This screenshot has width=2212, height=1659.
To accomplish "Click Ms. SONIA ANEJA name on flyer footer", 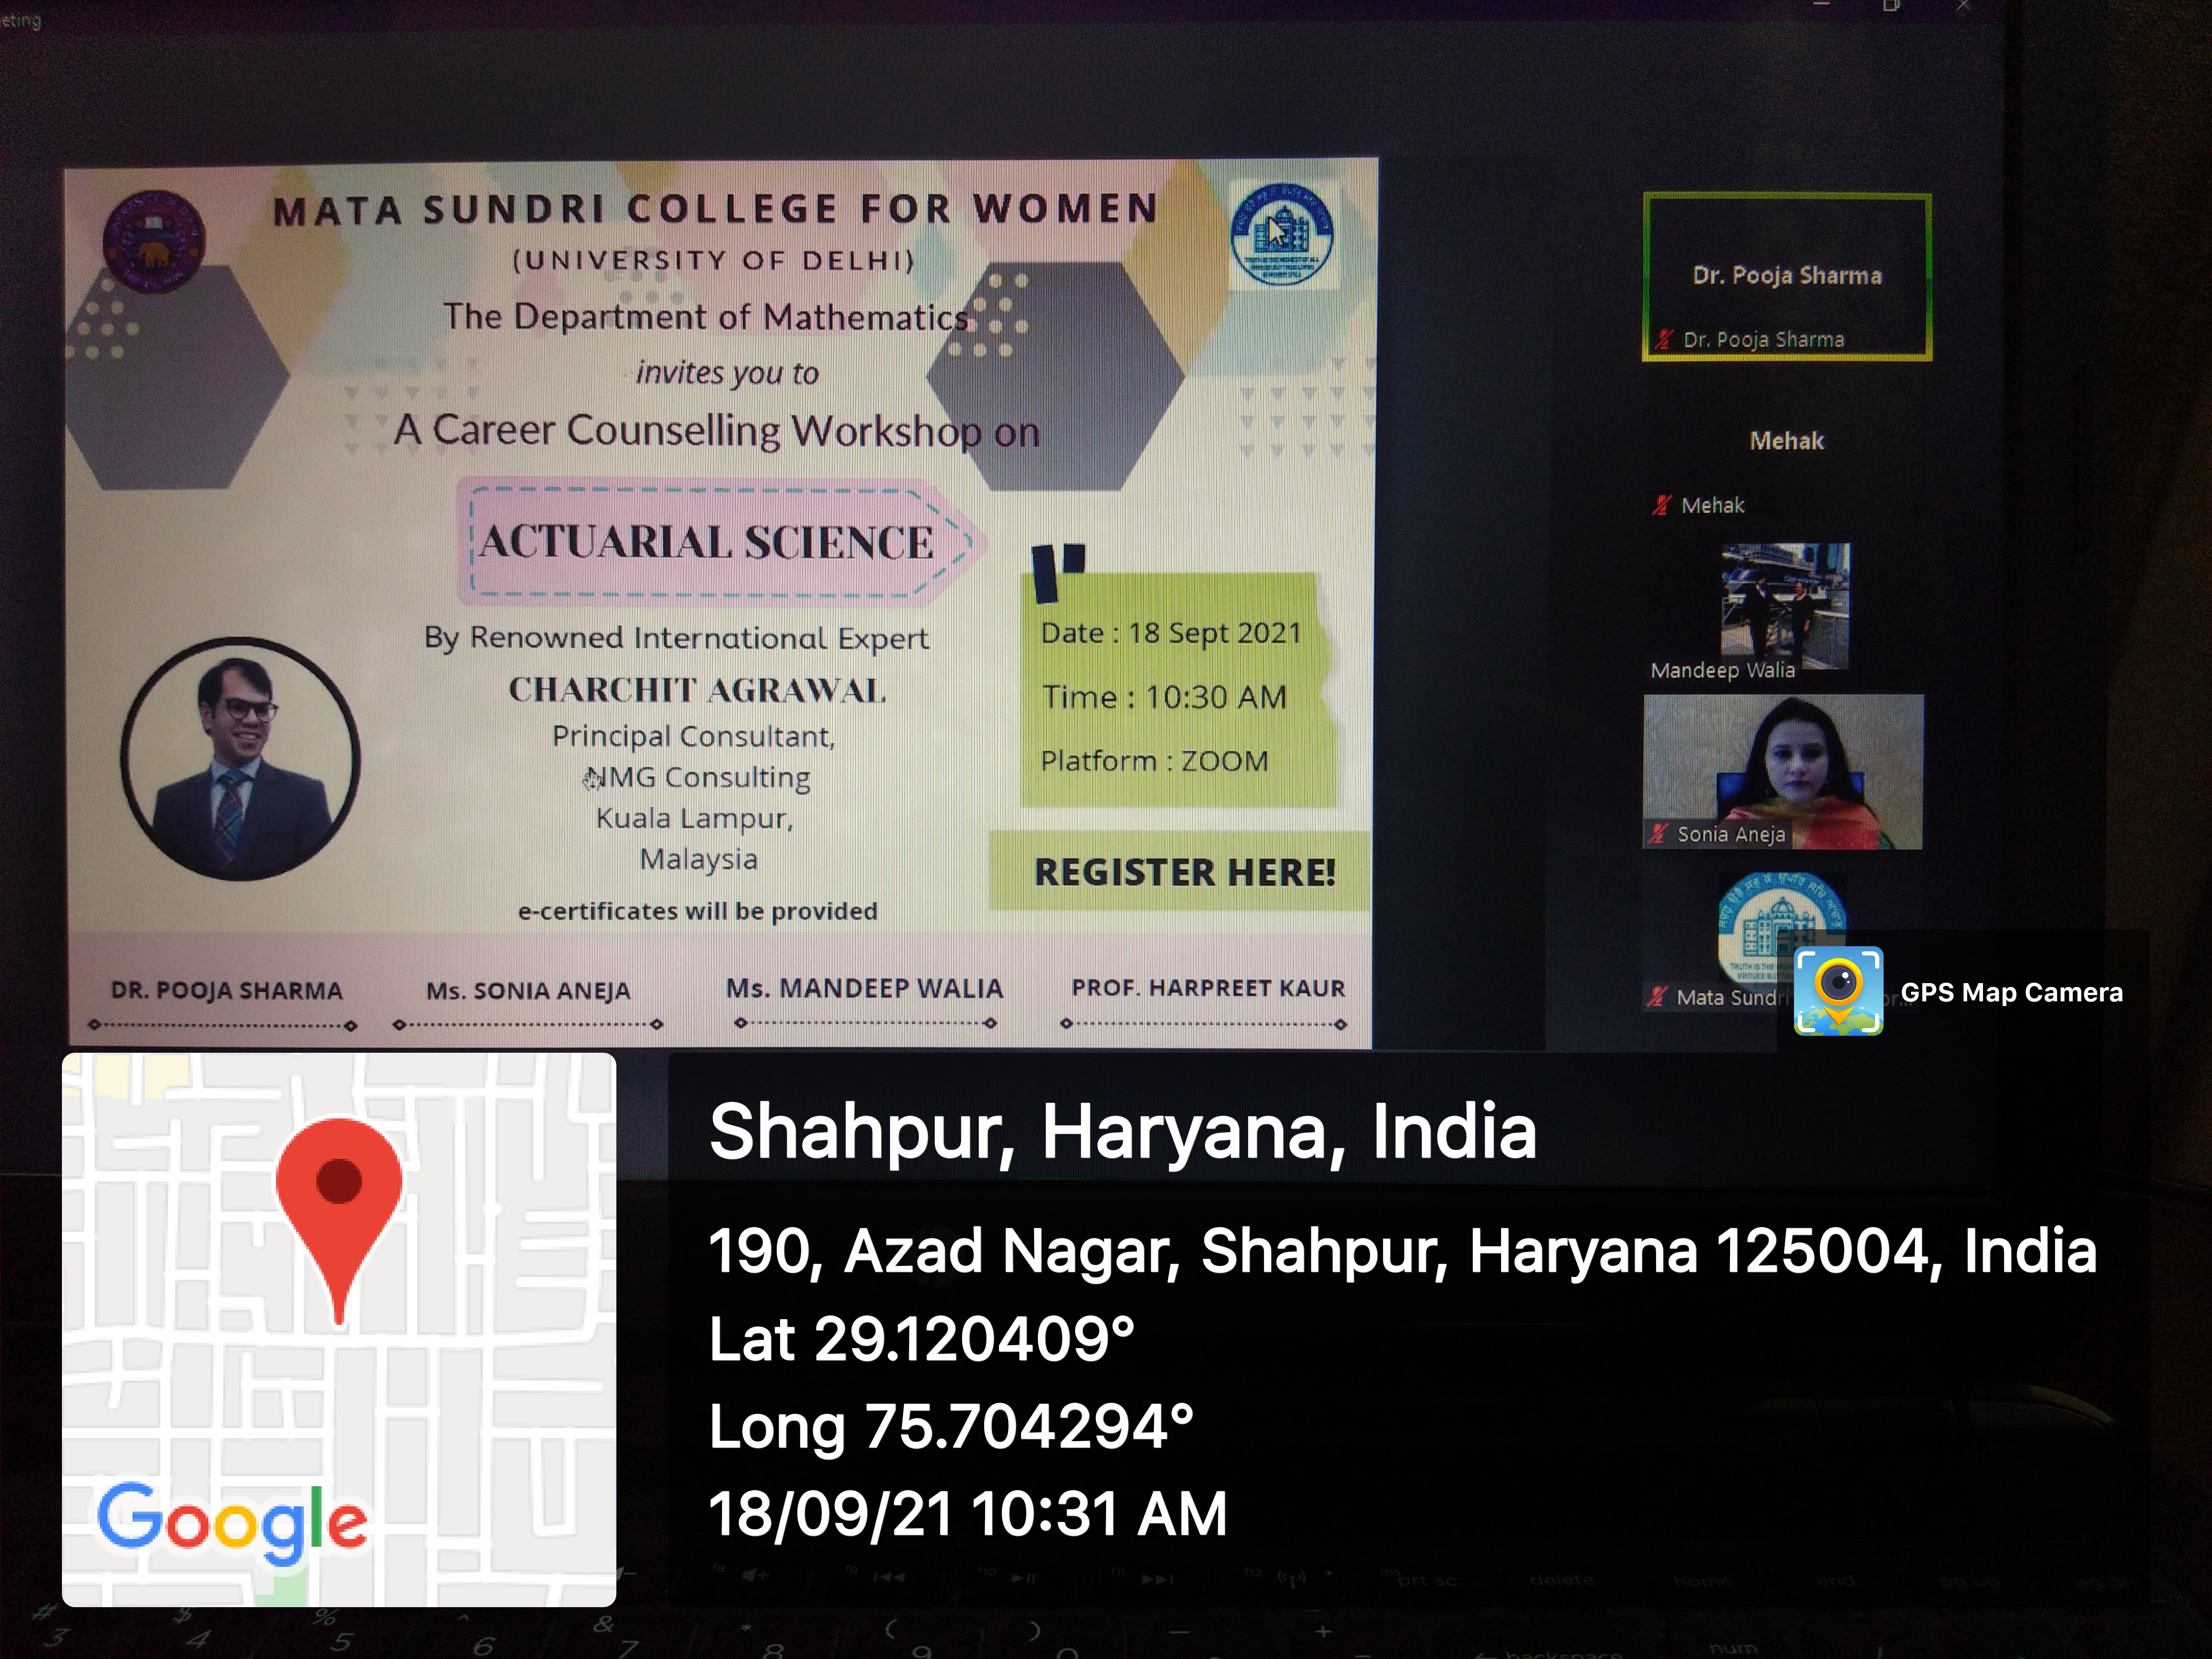I will point(528,991).
